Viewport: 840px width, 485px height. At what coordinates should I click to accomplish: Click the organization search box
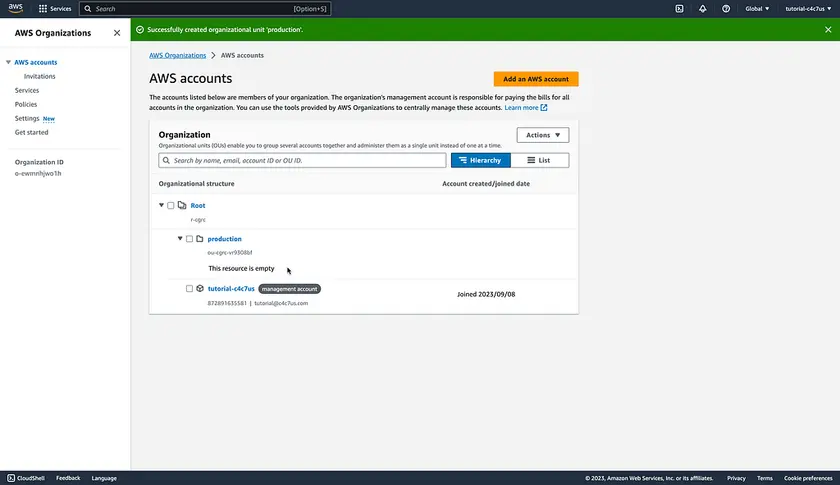pyautogui.click(x=302, y=160)
